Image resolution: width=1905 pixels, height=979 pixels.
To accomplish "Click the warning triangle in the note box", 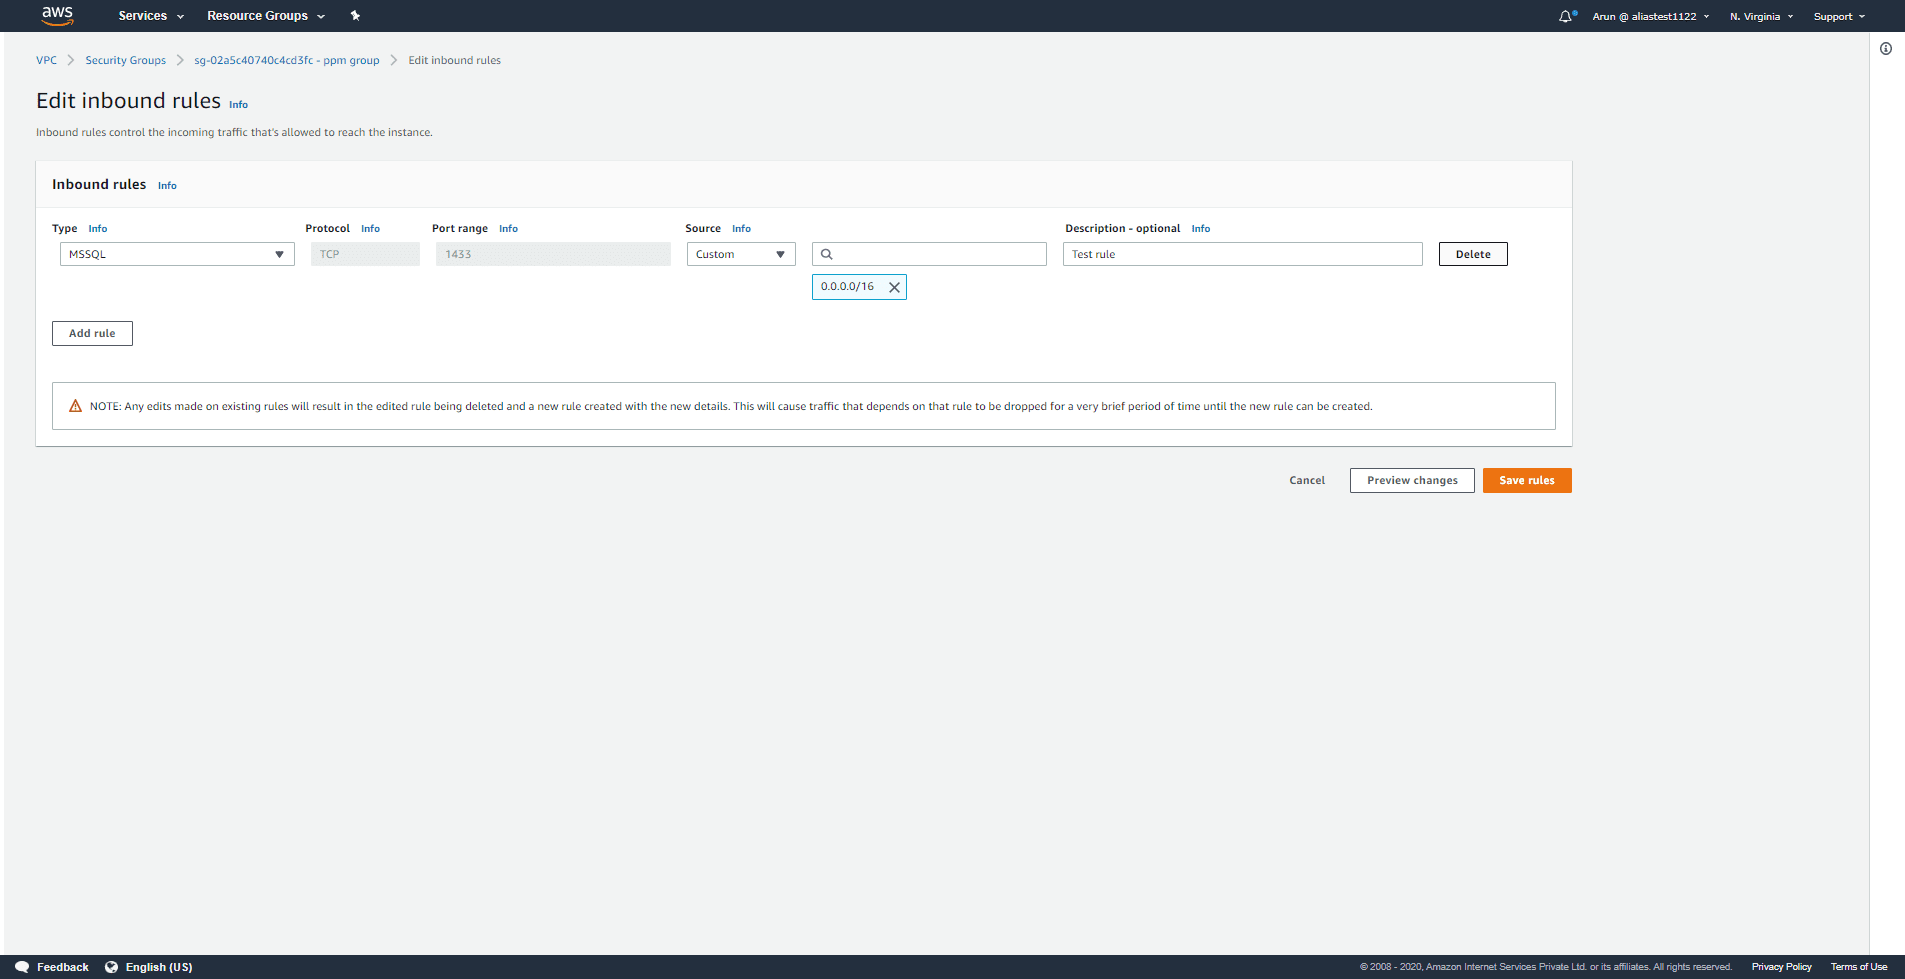I will coord(76,405).
